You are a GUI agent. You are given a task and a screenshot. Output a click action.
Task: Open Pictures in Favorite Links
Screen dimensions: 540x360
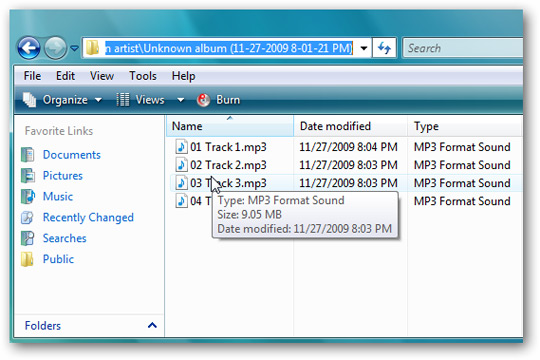pyautogui.click(x=63, y=176)
